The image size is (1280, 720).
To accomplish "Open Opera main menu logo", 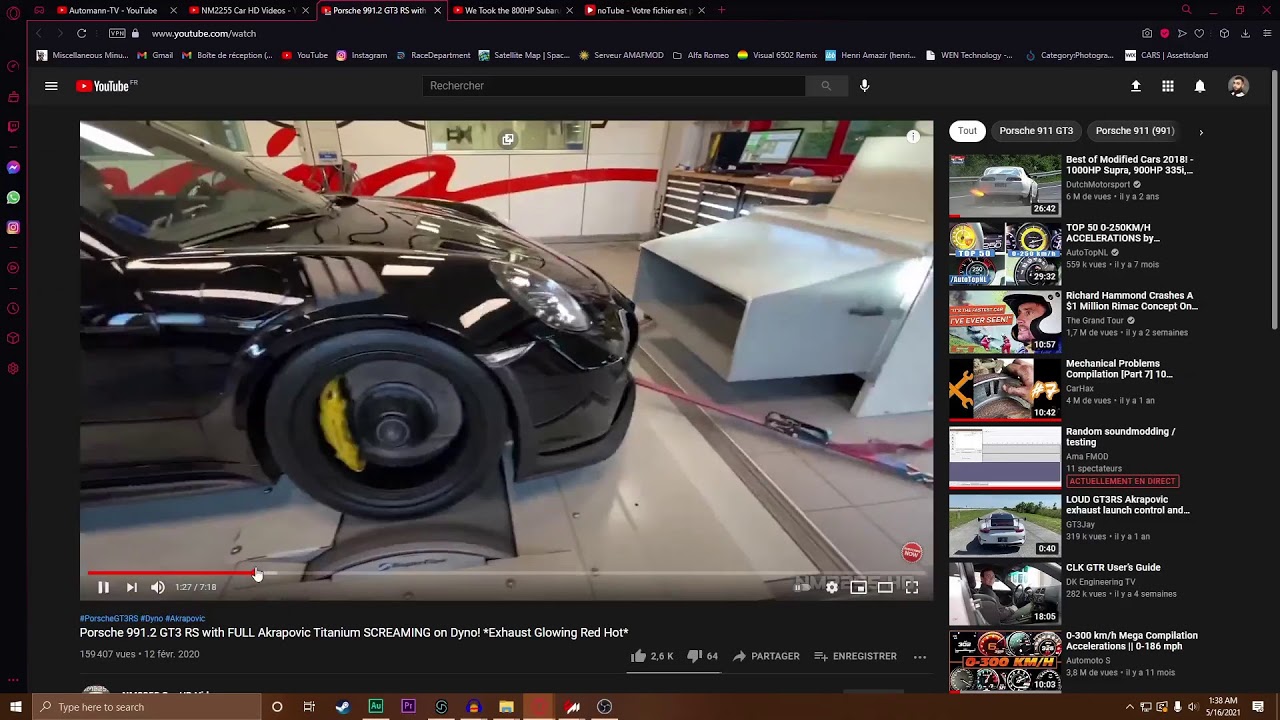I will (13, 13).
